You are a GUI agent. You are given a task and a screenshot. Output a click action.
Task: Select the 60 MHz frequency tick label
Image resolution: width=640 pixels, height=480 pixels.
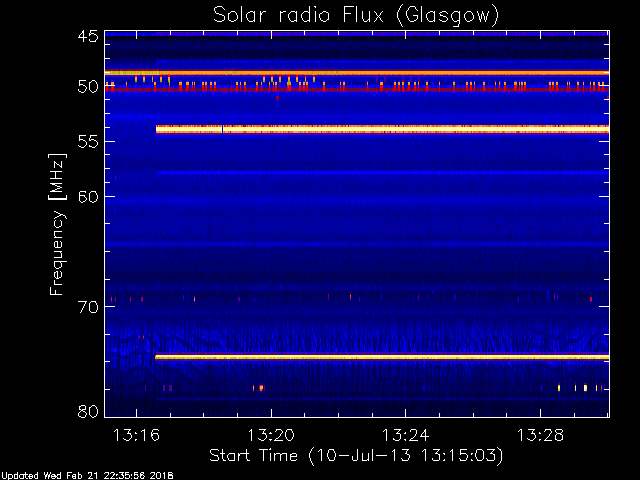pyautogui.click(x=87, y=197)
